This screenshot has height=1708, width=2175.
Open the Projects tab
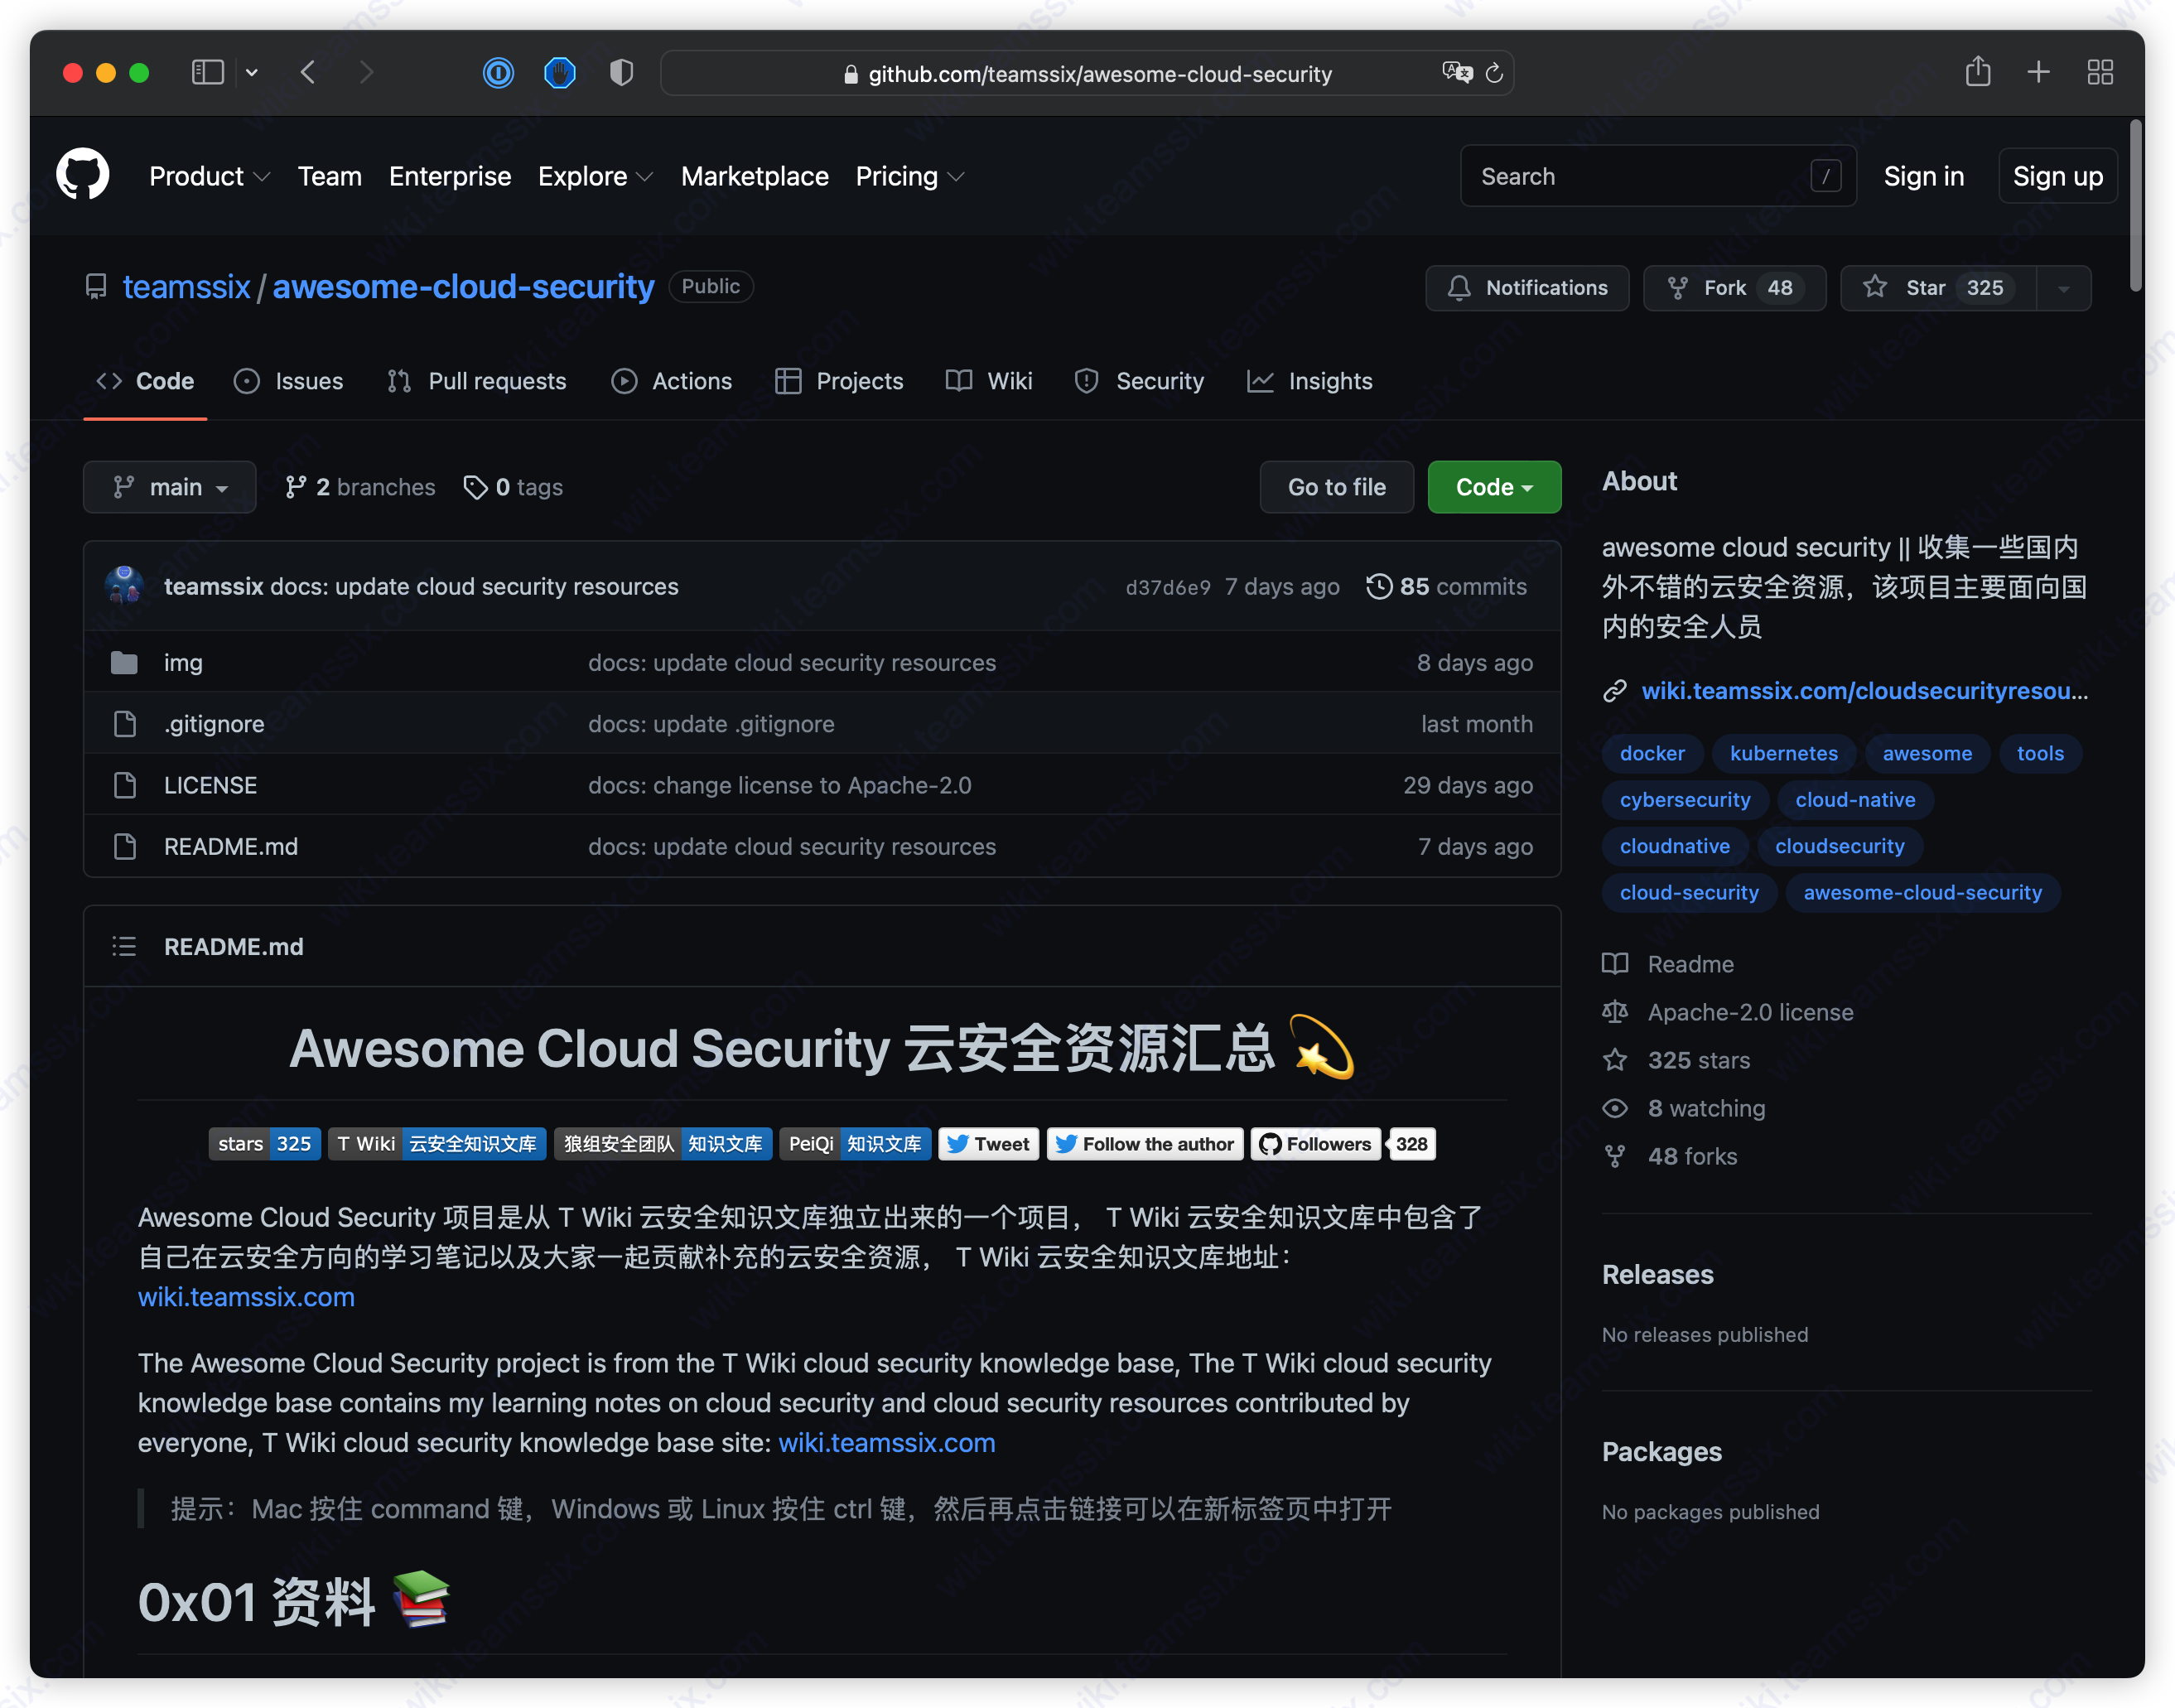click(839, 381)
